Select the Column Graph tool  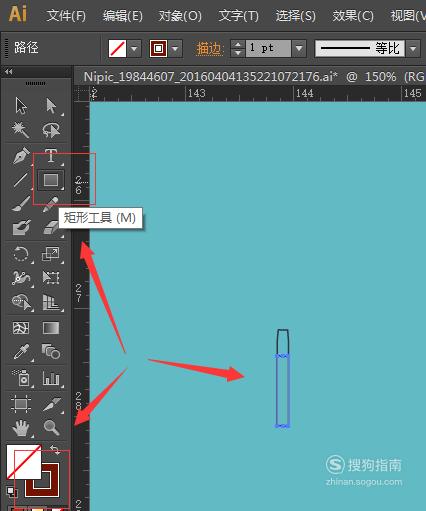tap(51, 378)
